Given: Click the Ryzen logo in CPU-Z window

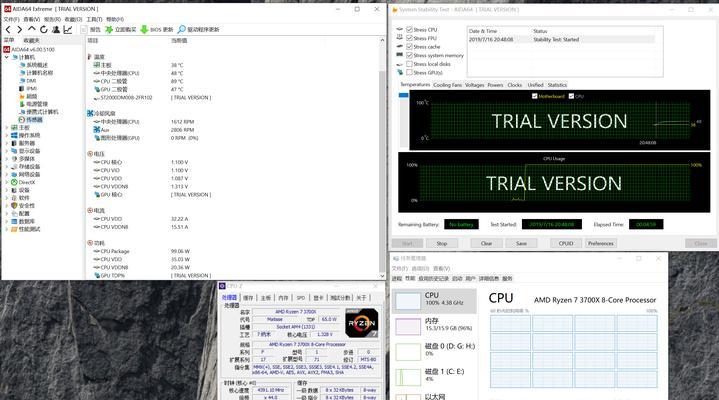Looking at the screenshot, I should pyautogui.click(x=362, y=323).
